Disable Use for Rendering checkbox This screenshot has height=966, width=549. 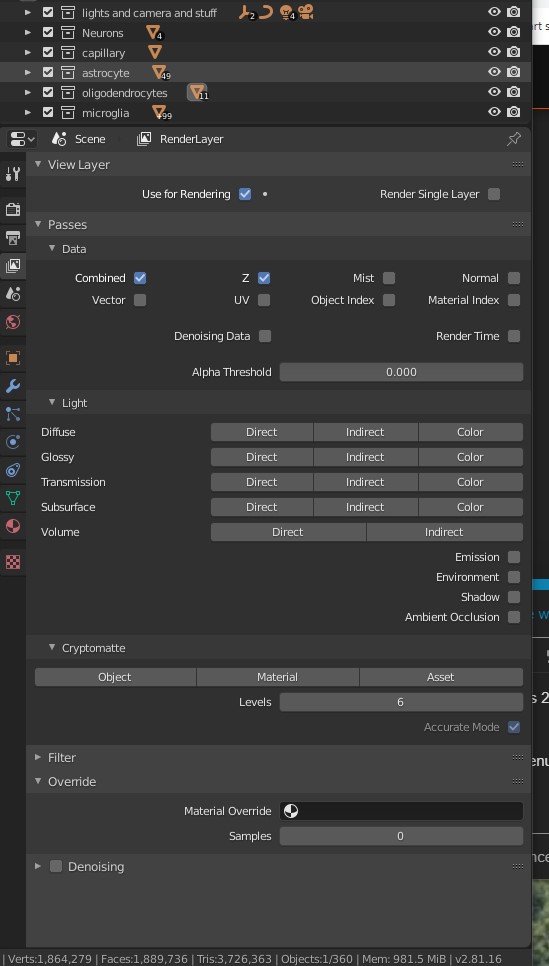pyautogui.click(x=245, y=194)
